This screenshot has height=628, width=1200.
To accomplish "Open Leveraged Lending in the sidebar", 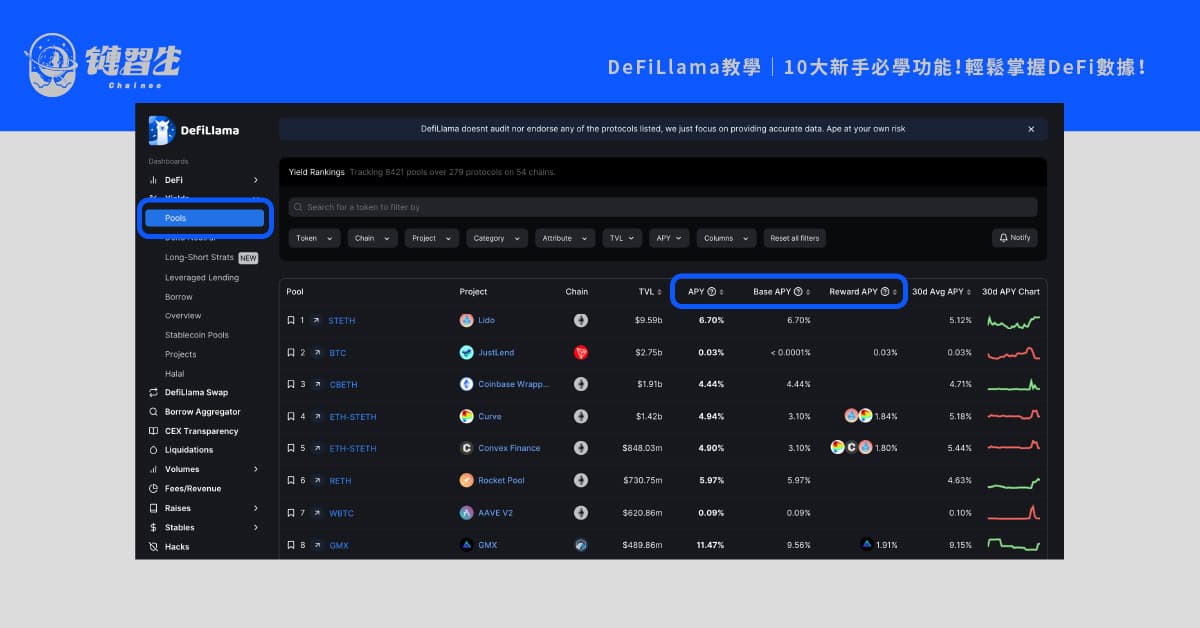I will click(x=202, y=278).
